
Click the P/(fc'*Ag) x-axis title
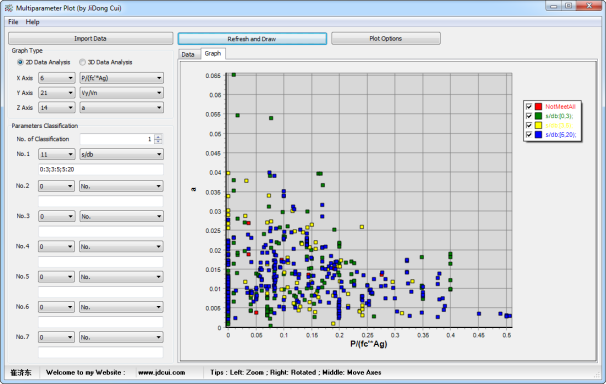coord(368,344)
